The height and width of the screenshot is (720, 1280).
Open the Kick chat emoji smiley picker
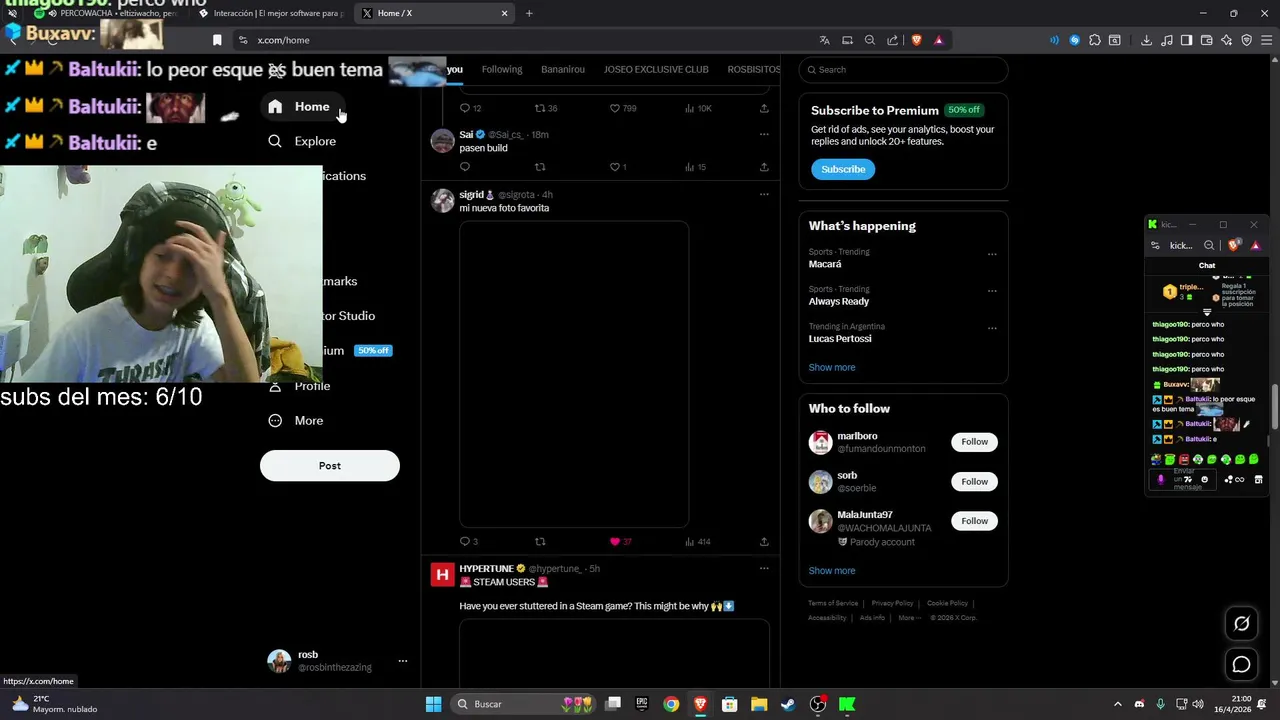click(x=1204, y=479)
